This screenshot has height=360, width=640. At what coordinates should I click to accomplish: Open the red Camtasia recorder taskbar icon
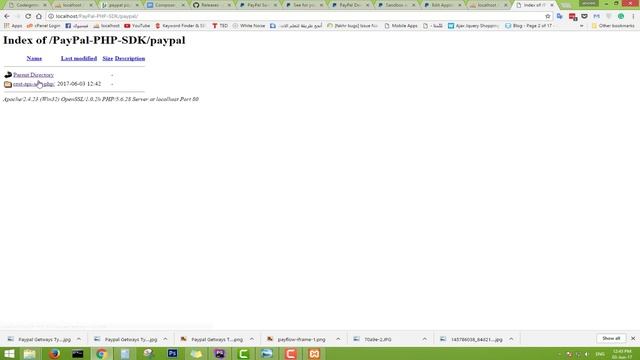(x=291, y=353)
